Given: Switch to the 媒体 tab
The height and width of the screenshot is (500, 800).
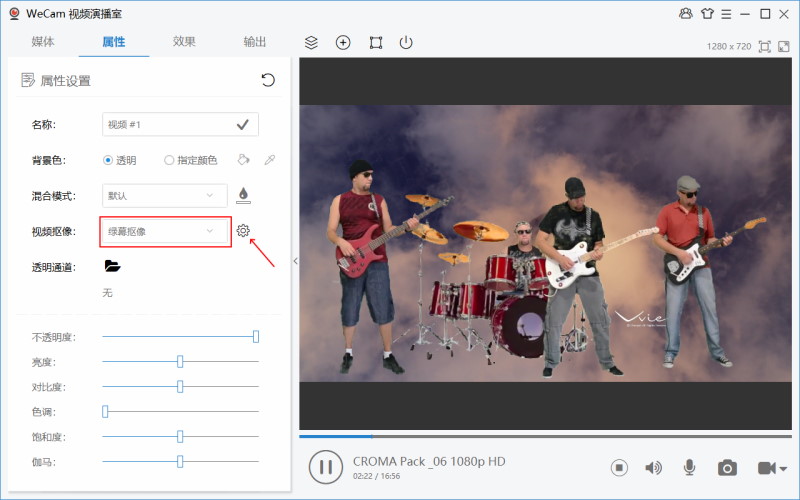Looking at the screenshot, I should point(43,42).
